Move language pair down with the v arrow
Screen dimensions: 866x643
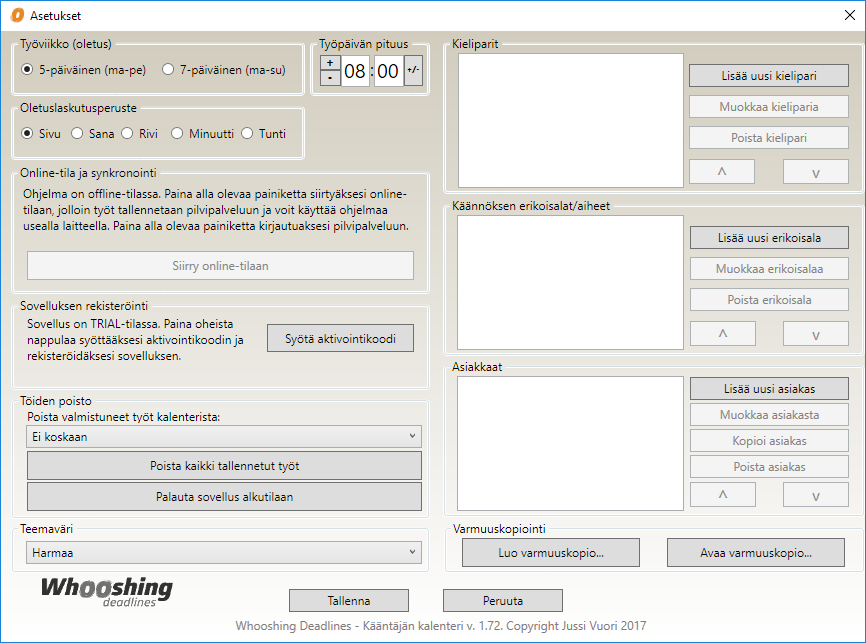coord(815,172)
